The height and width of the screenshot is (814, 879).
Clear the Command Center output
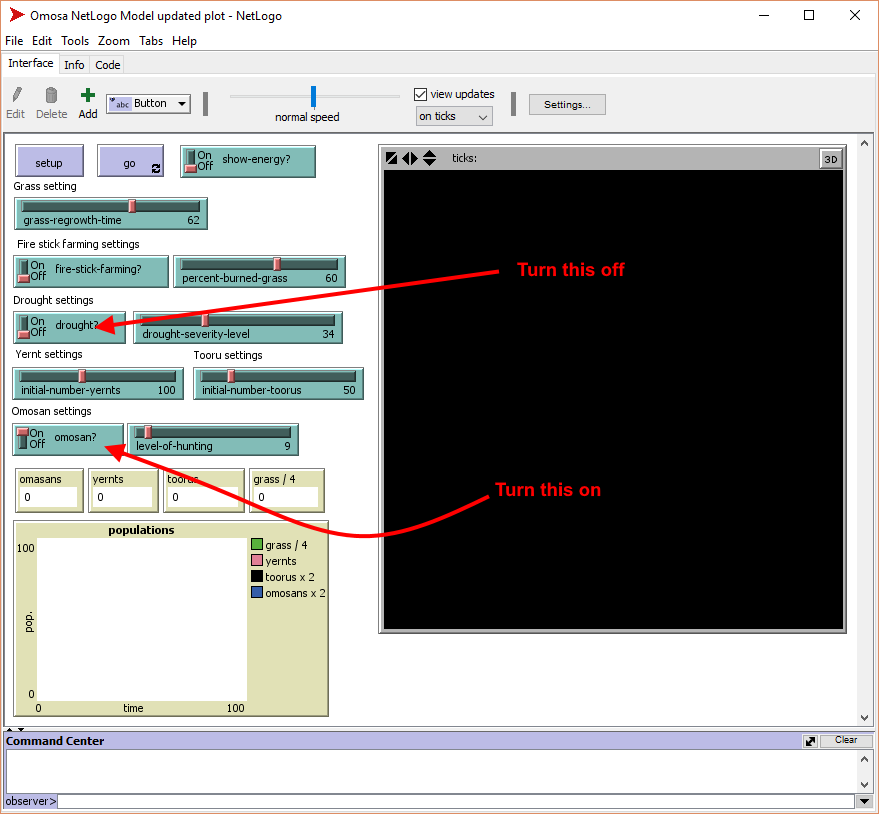(845, 741)
